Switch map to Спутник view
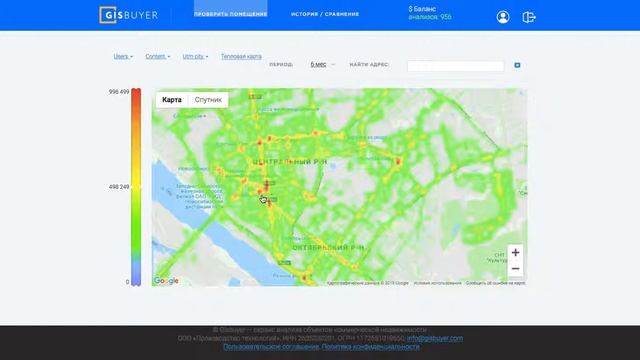640x360 pixels. coord(208,100)
